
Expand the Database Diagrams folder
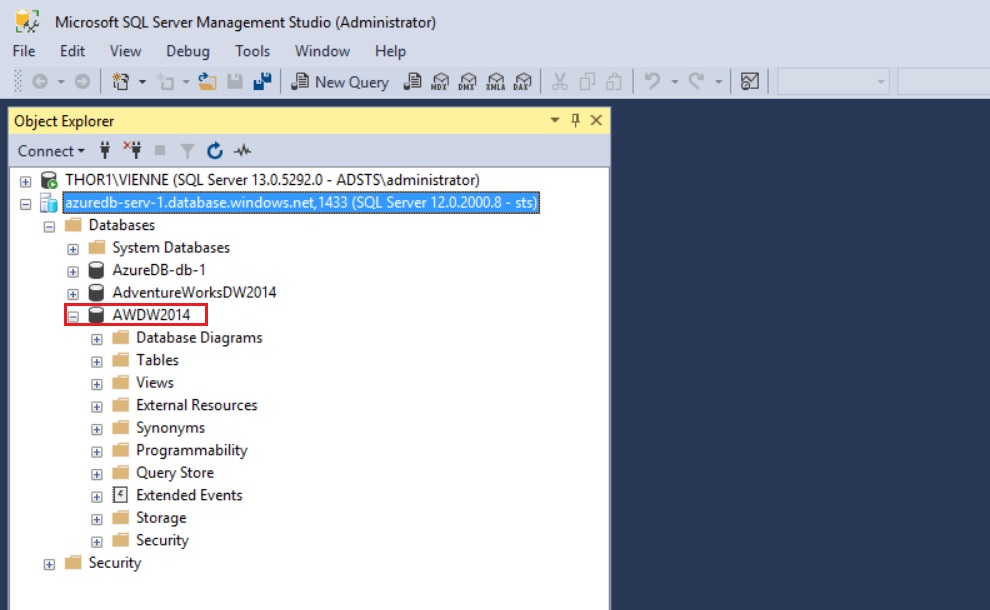point(97,340)
